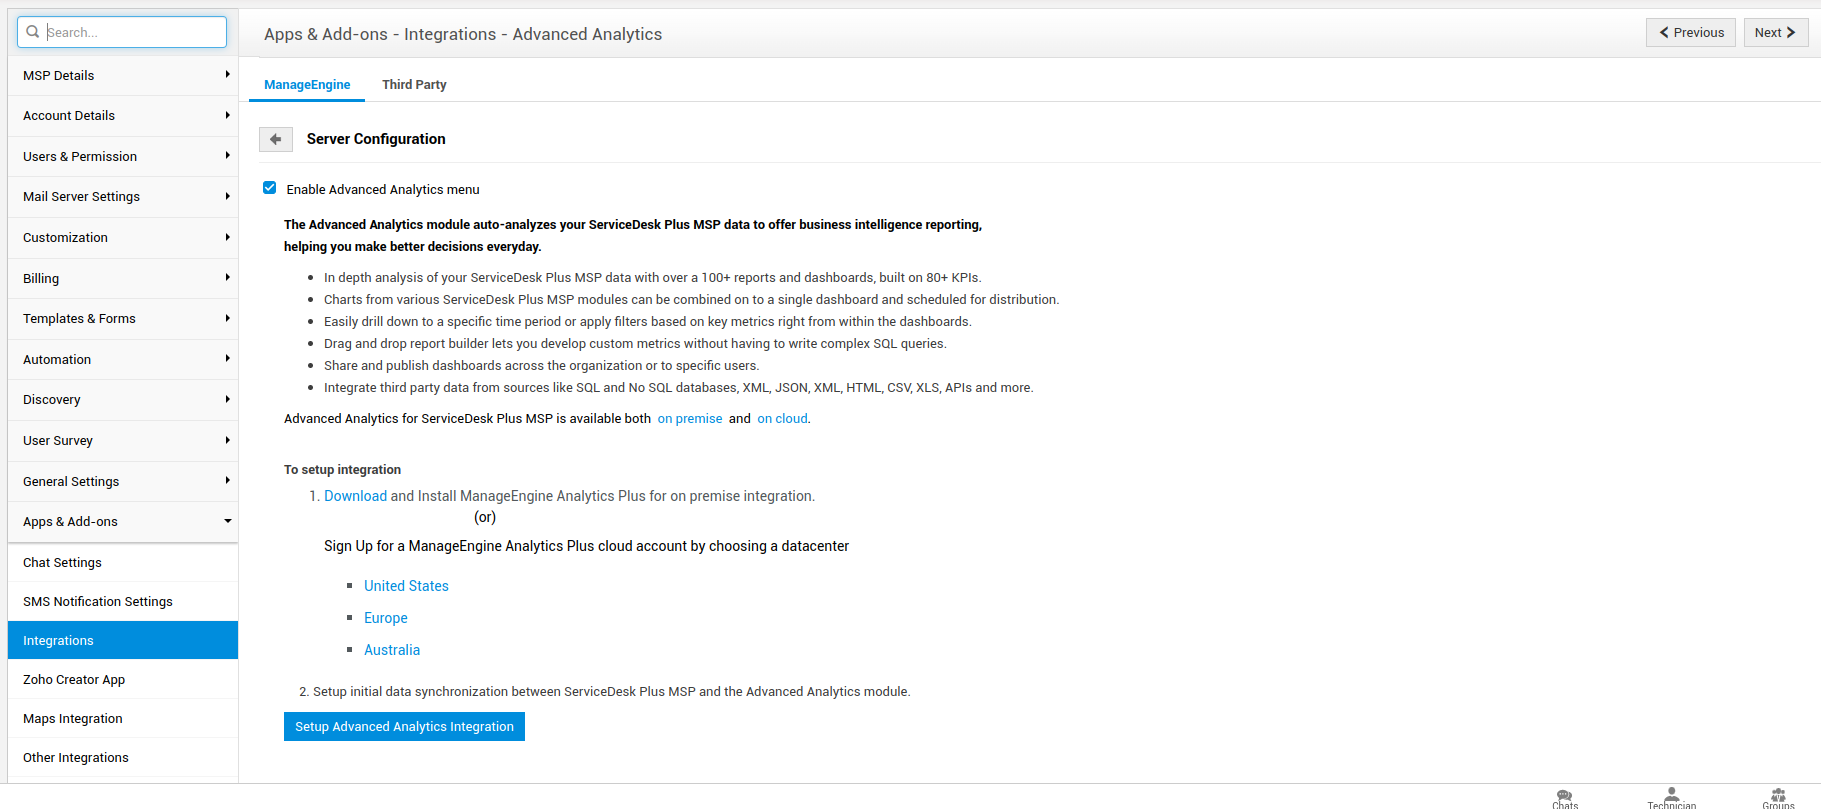Open the Groups icon in bottom bar
Screen dimensions: 1821x809
1778,798
